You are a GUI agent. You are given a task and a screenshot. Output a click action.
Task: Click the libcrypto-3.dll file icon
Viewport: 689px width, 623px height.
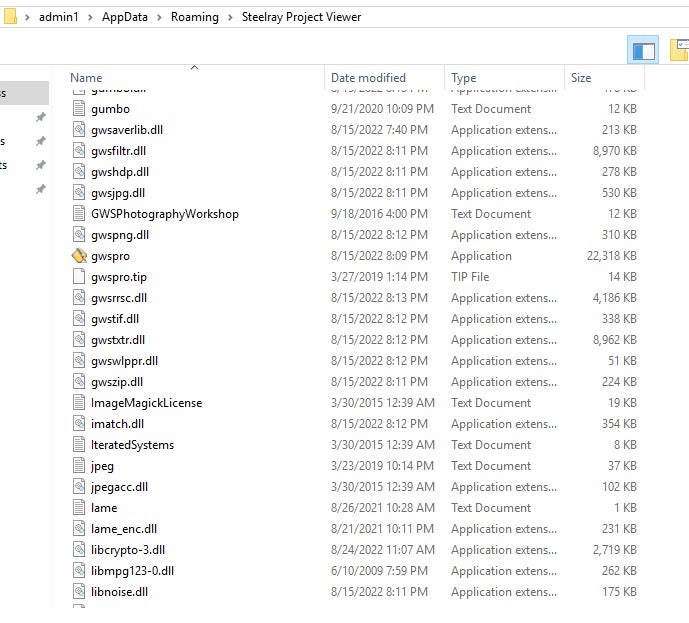[80, 550]
